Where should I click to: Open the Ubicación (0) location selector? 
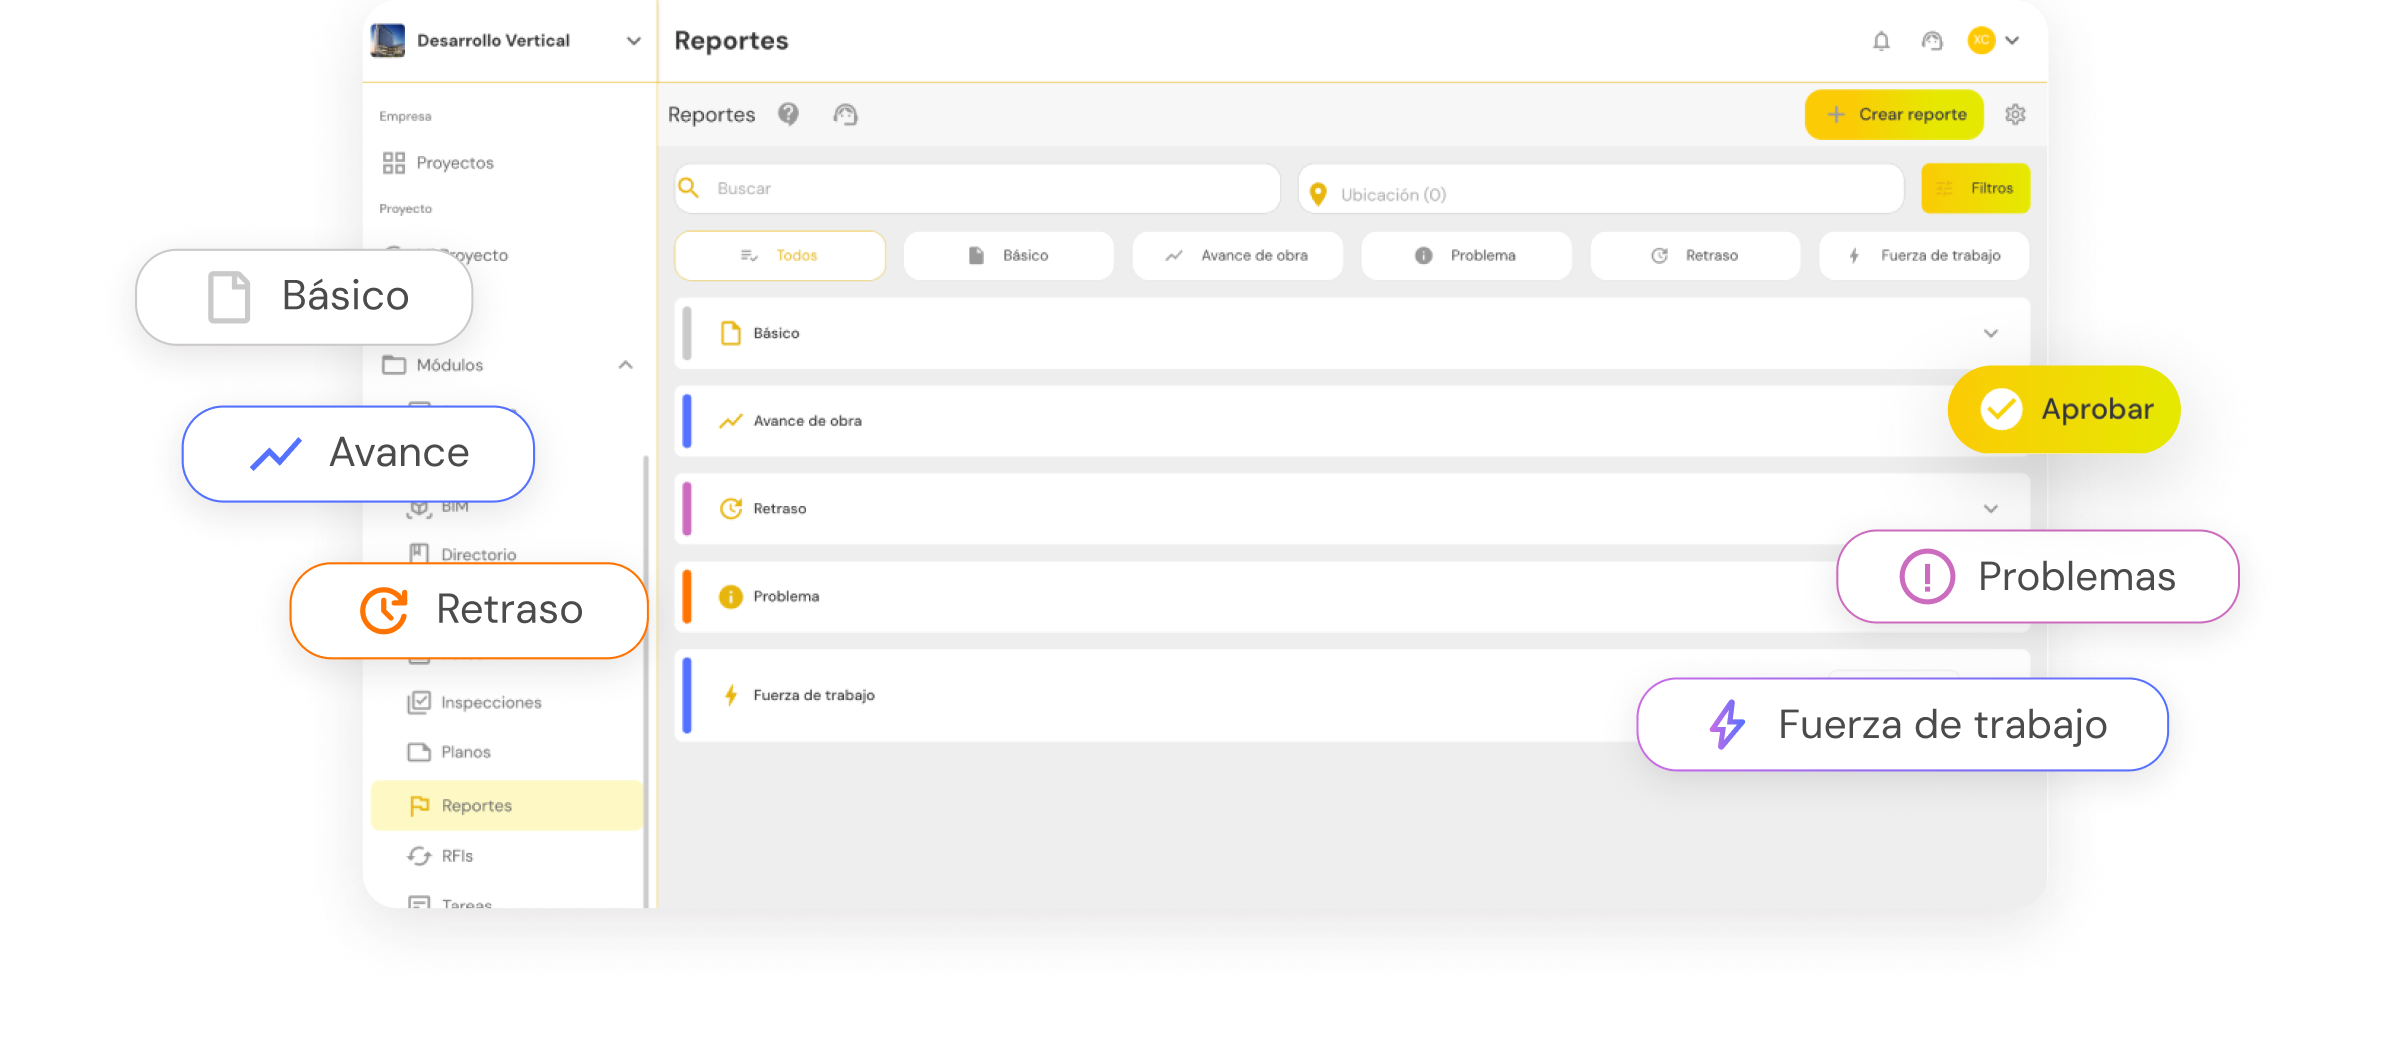[x=1601, y=189]
